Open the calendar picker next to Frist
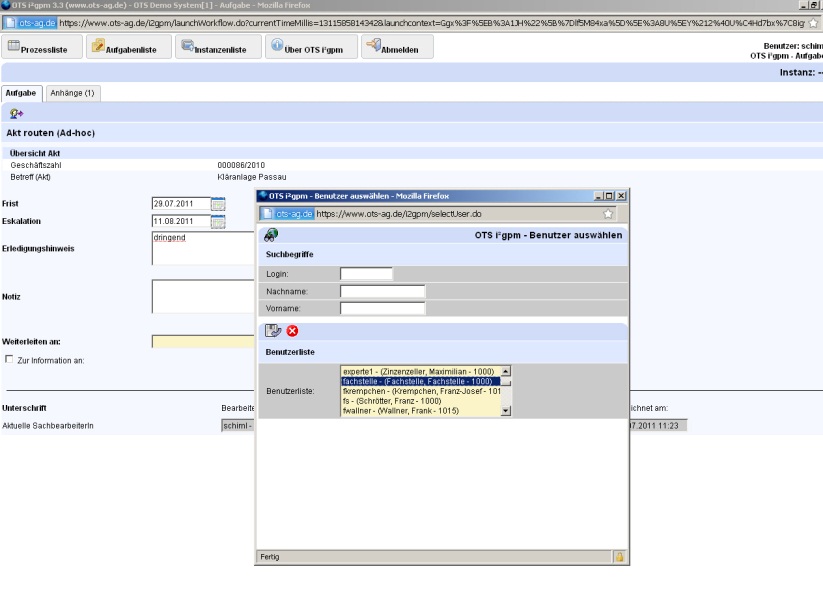 click(218, 204)
